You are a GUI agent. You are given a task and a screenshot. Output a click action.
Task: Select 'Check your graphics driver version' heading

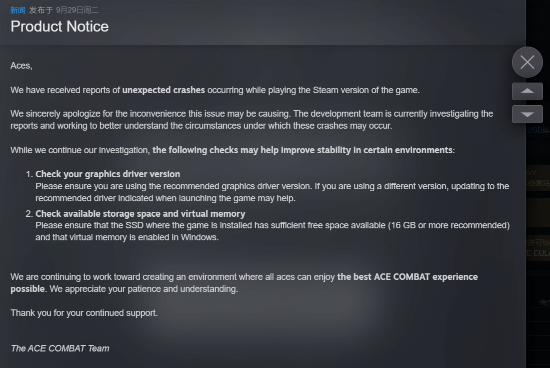point(108,174)
